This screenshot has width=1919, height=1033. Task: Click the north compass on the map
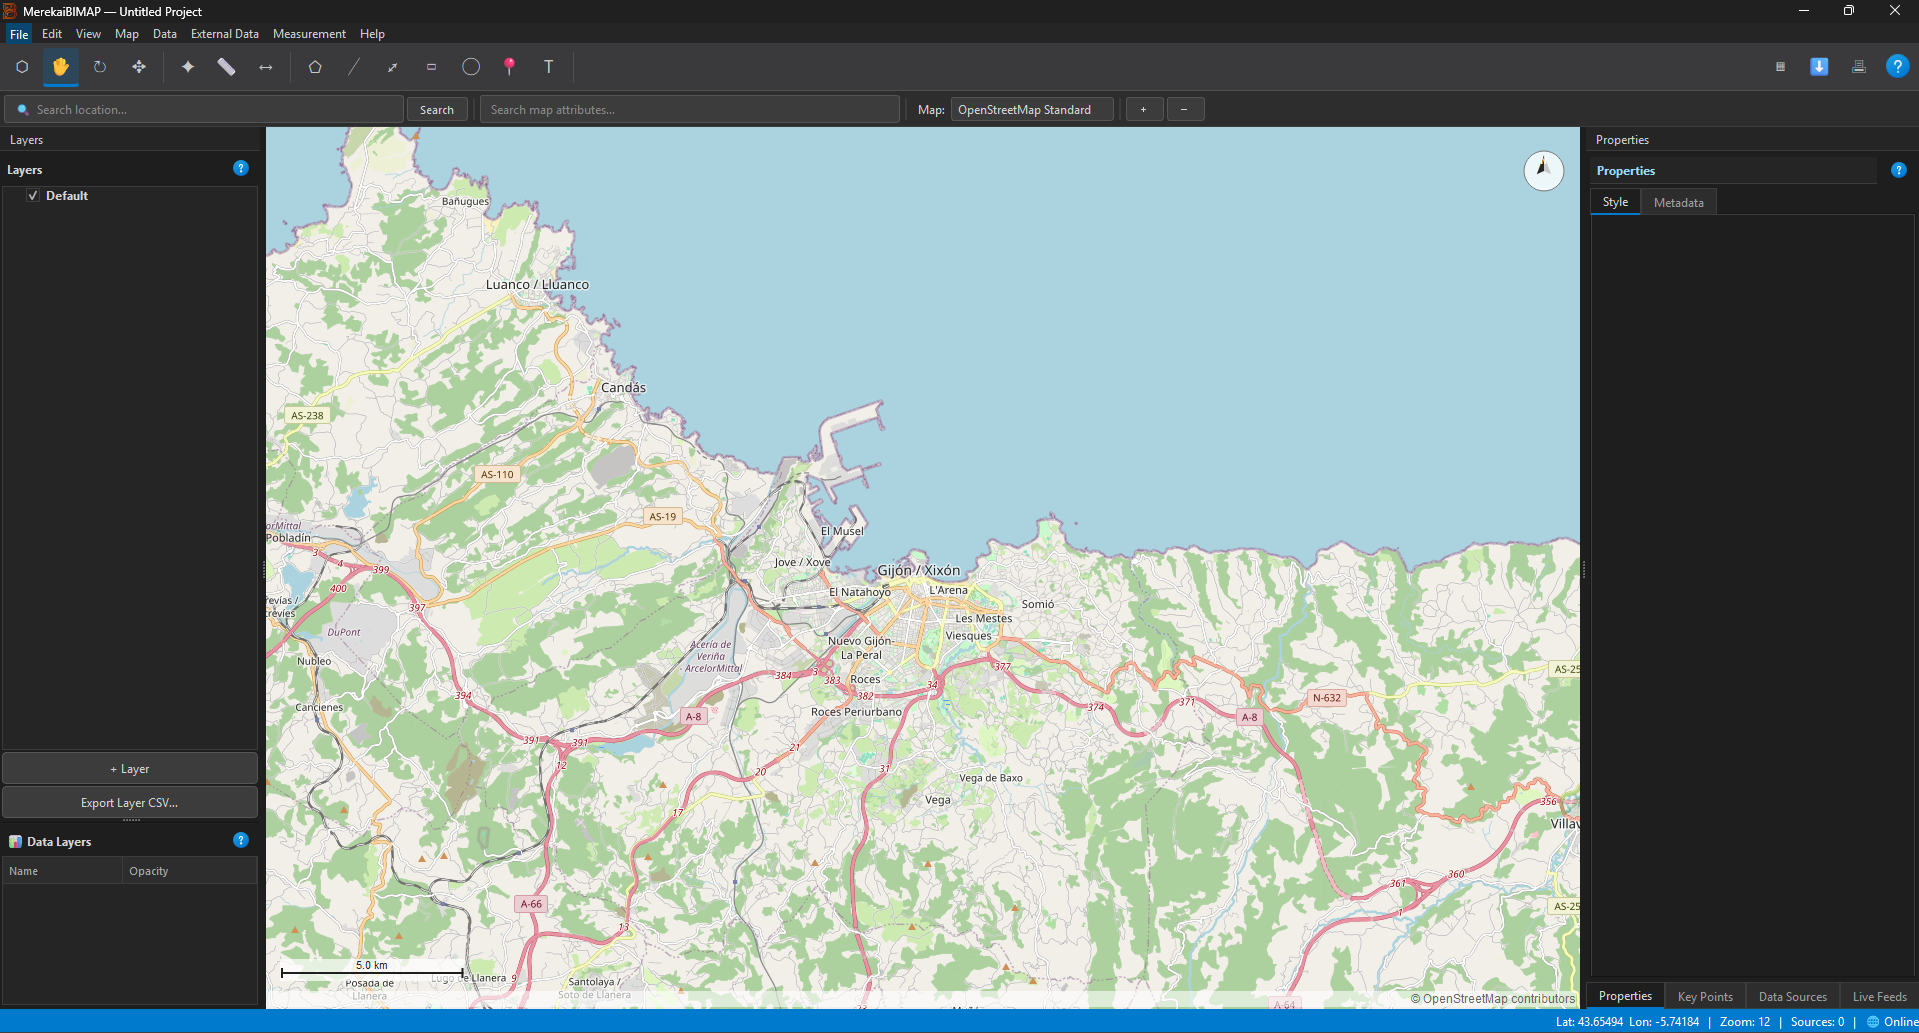(1543, 170)
